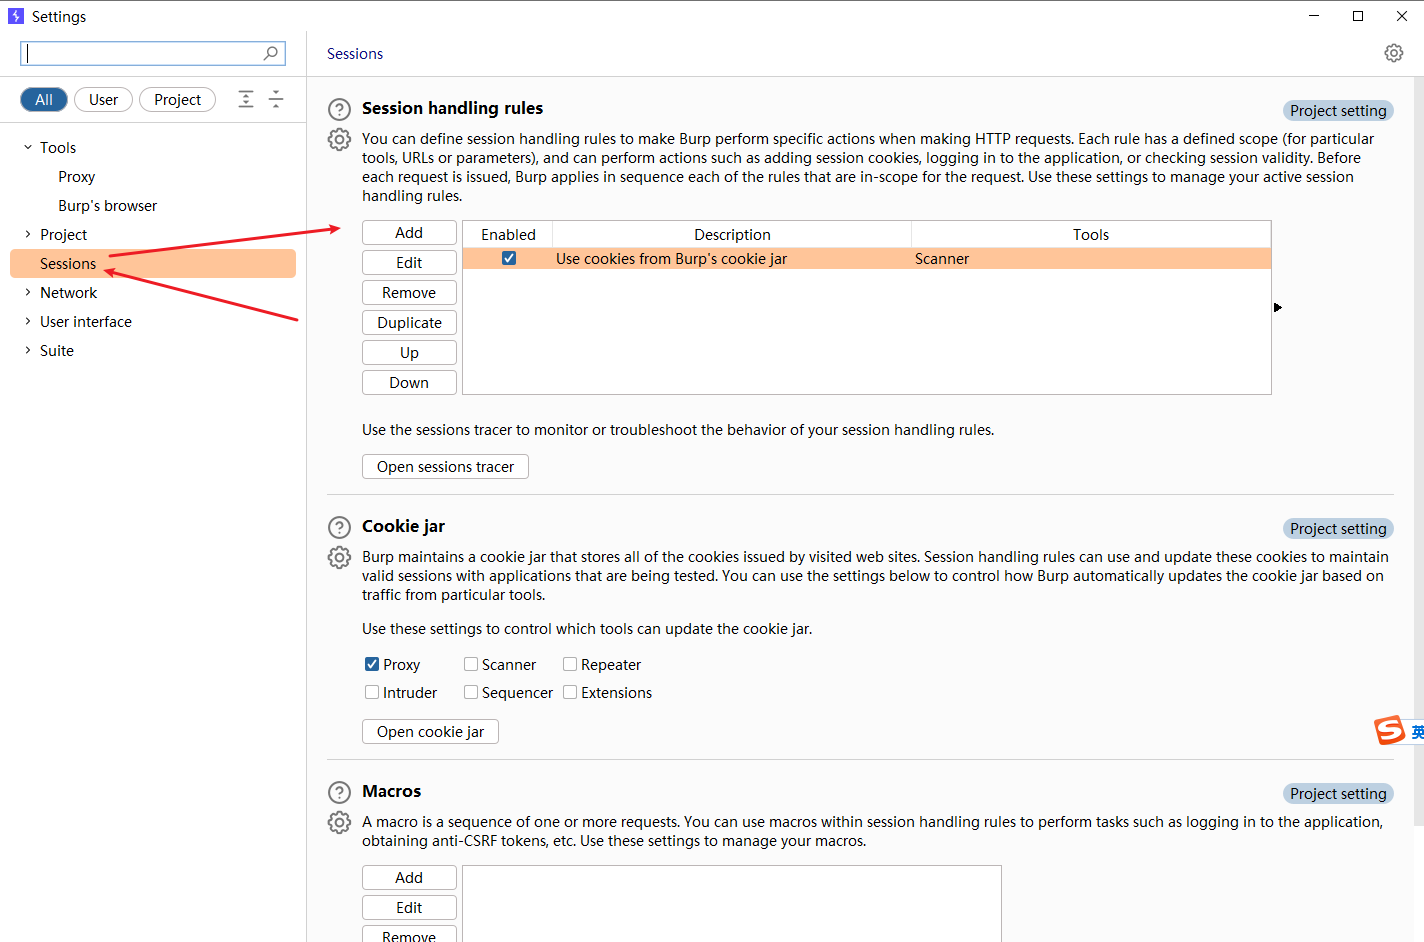Viewport: 1424px width, 942px height.
Task: Click gear options icon for Session handling rules
Action: 340,139
